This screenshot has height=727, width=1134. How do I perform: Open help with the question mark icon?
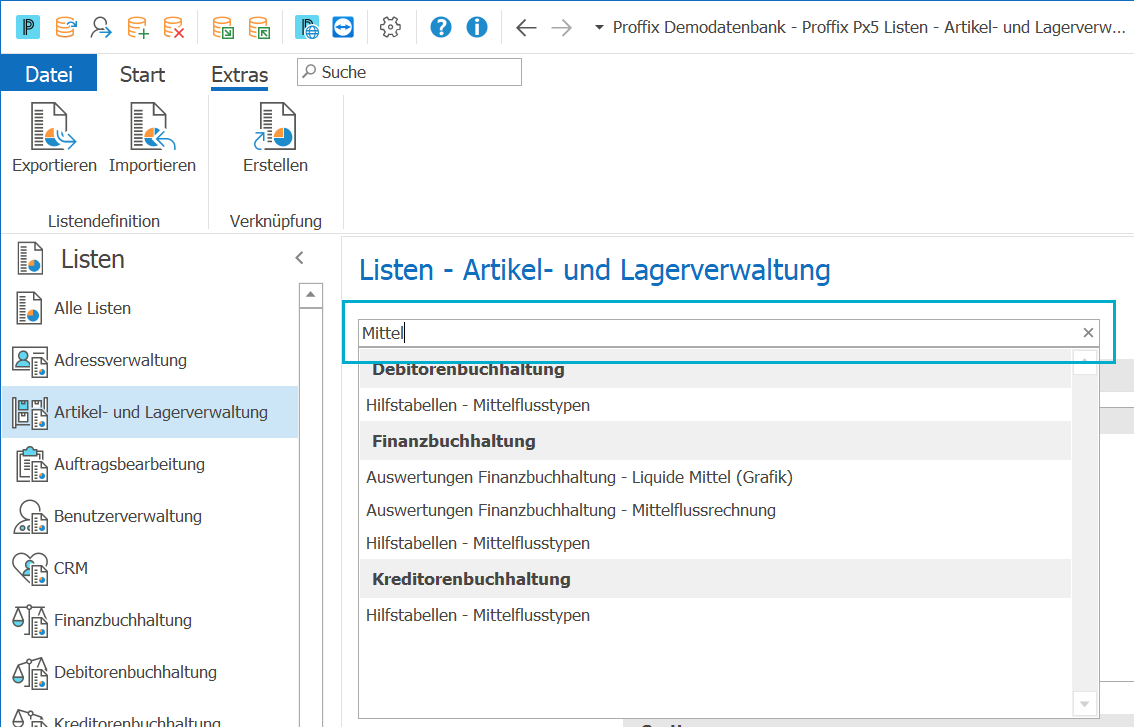click(x=440, y=27)
